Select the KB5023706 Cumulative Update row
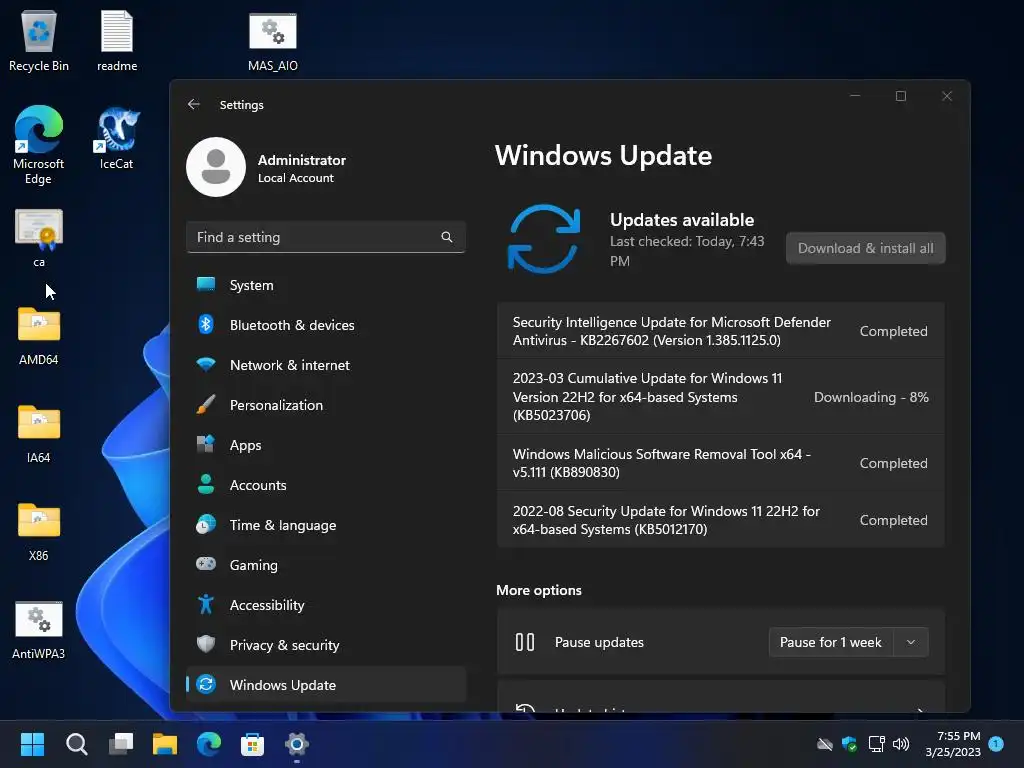 720,396
